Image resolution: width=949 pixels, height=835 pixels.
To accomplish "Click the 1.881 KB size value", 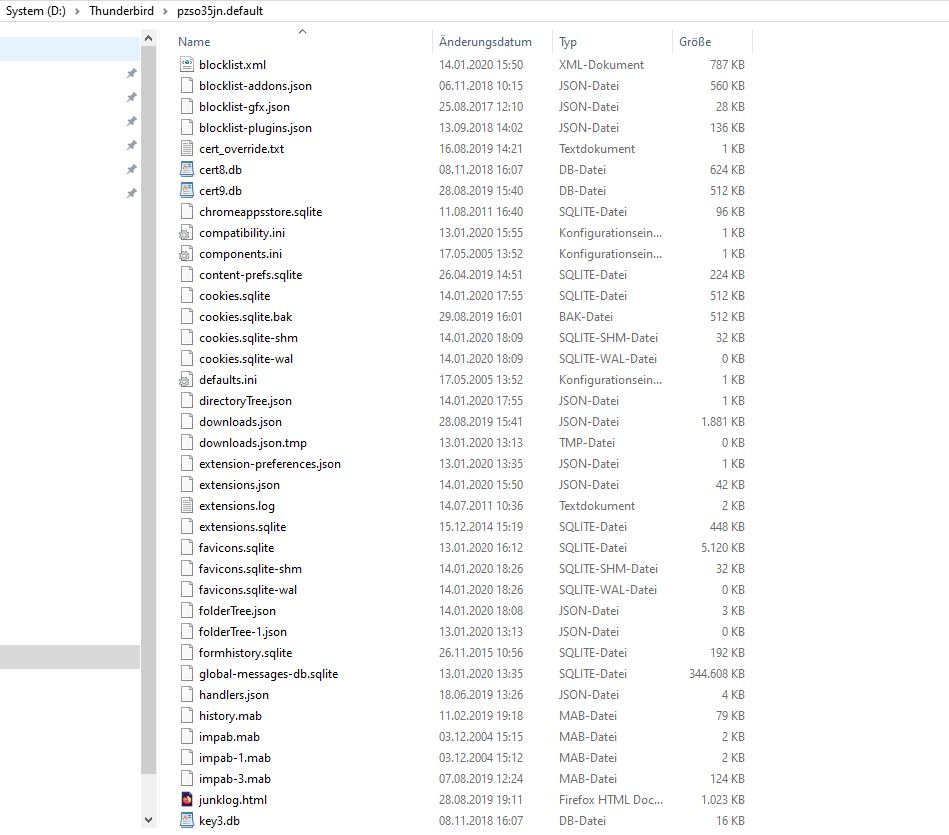I will click(723, 422).
